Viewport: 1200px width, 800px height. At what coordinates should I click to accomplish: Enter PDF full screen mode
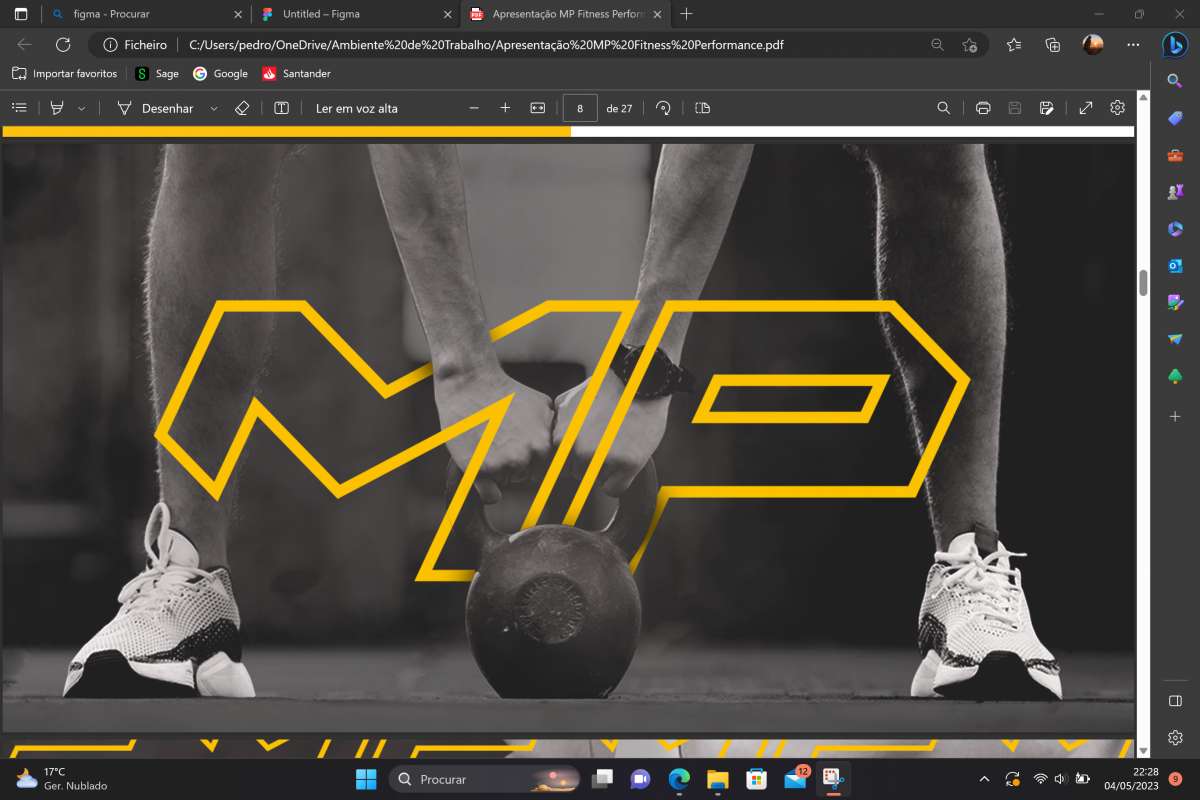[x=1086, y=108]
